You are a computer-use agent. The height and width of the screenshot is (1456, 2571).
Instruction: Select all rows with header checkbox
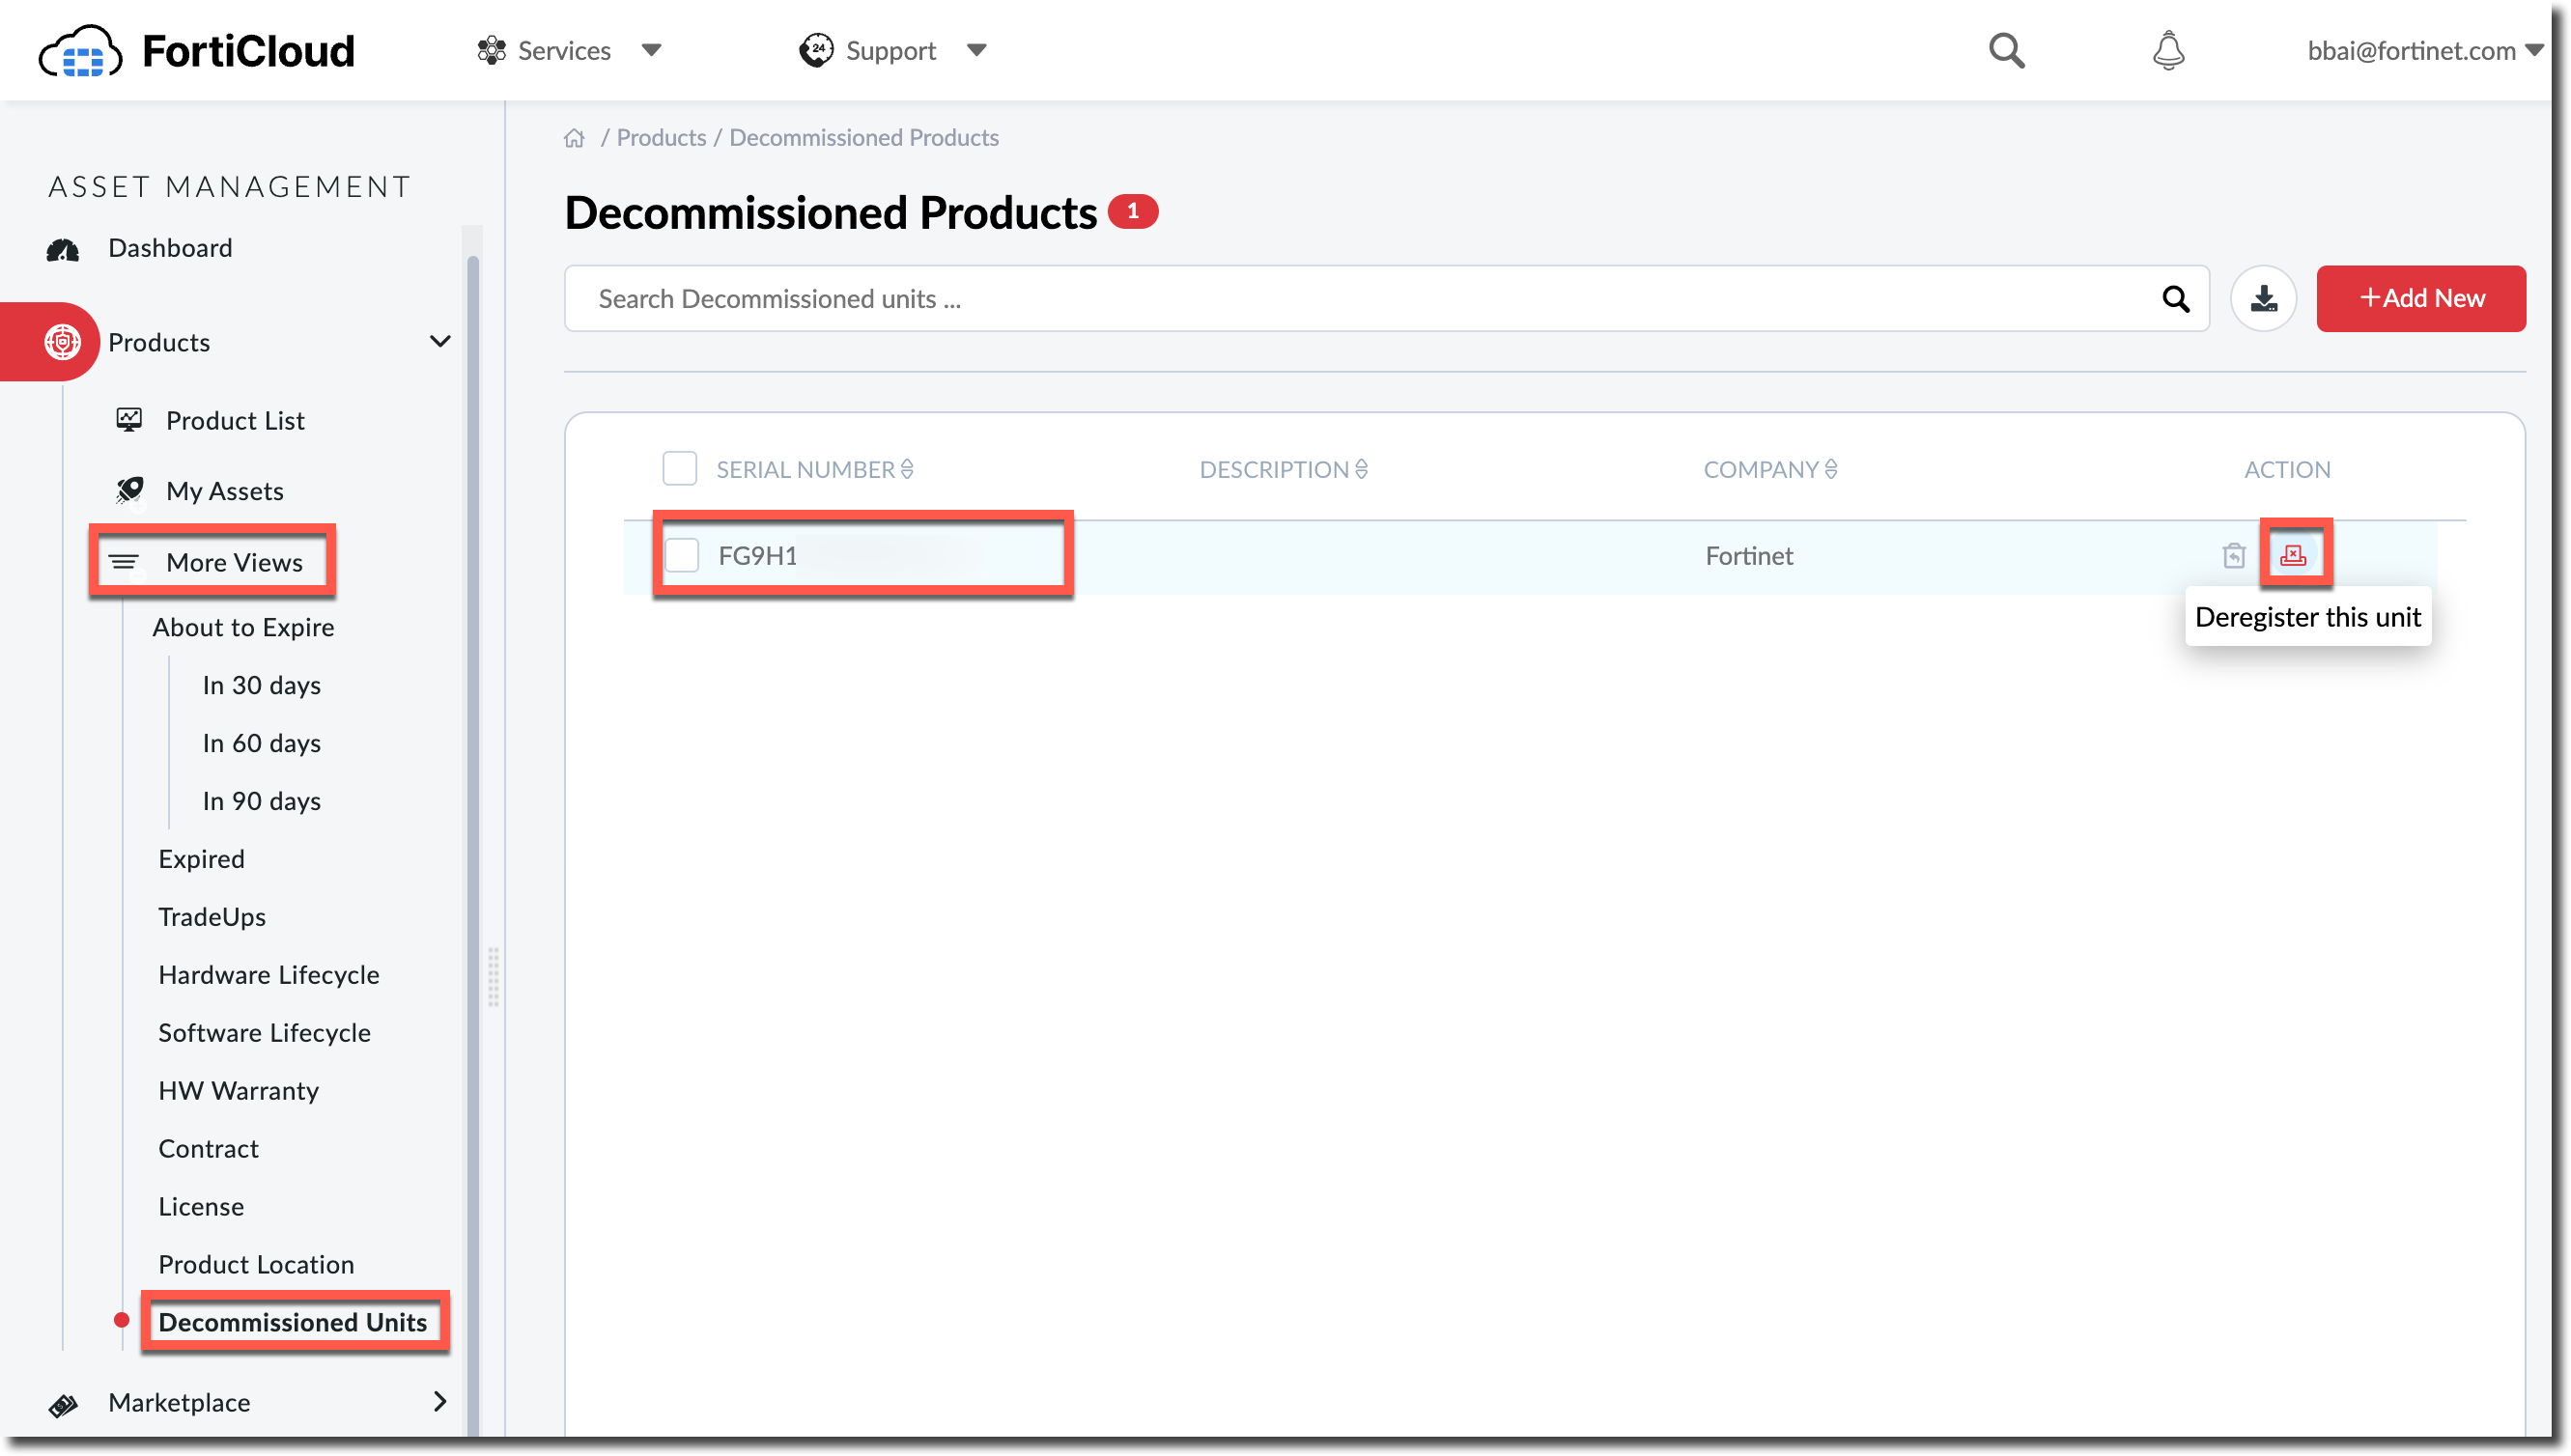pyautogui.click(x=680, y=468)
